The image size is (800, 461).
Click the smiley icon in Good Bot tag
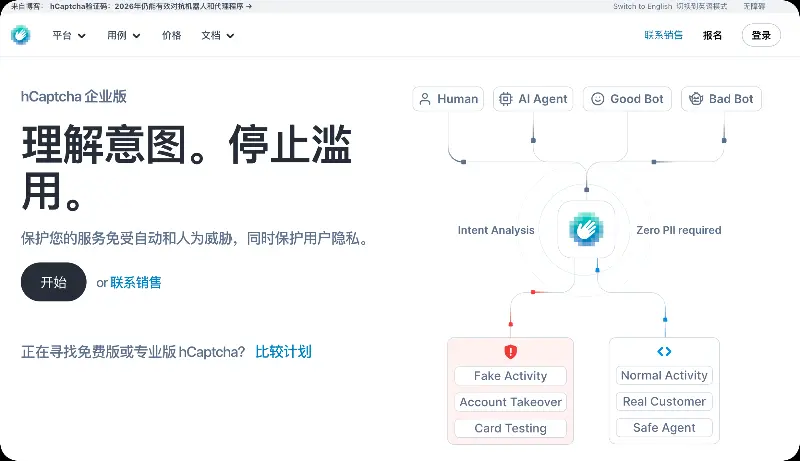(x=597, y=99)
